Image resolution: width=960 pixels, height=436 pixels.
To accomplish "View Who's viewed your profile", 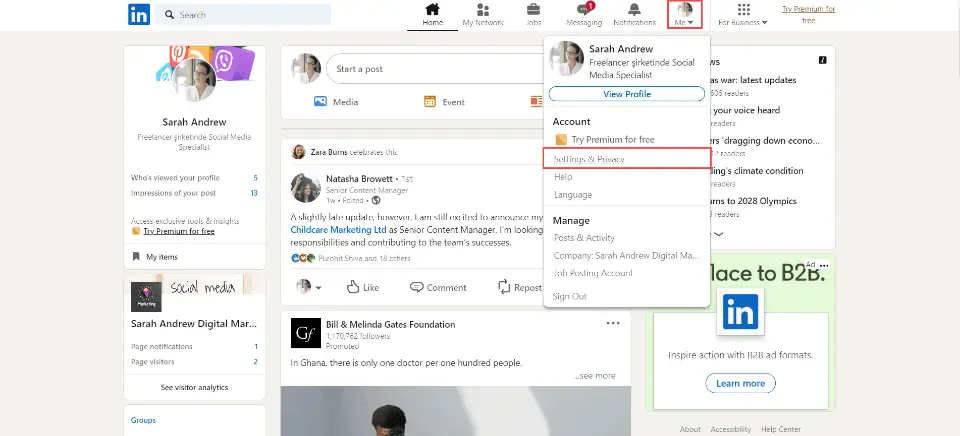I will tap(194, 178).
